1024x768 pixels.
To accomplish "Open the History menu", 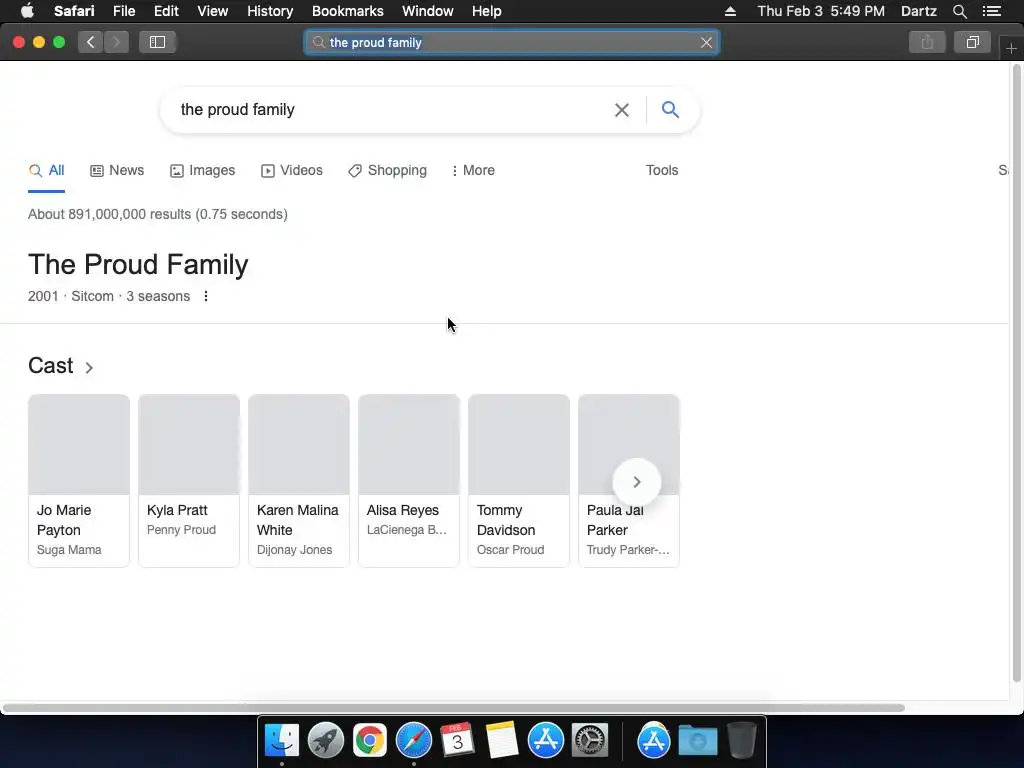I will pos(270,11).
